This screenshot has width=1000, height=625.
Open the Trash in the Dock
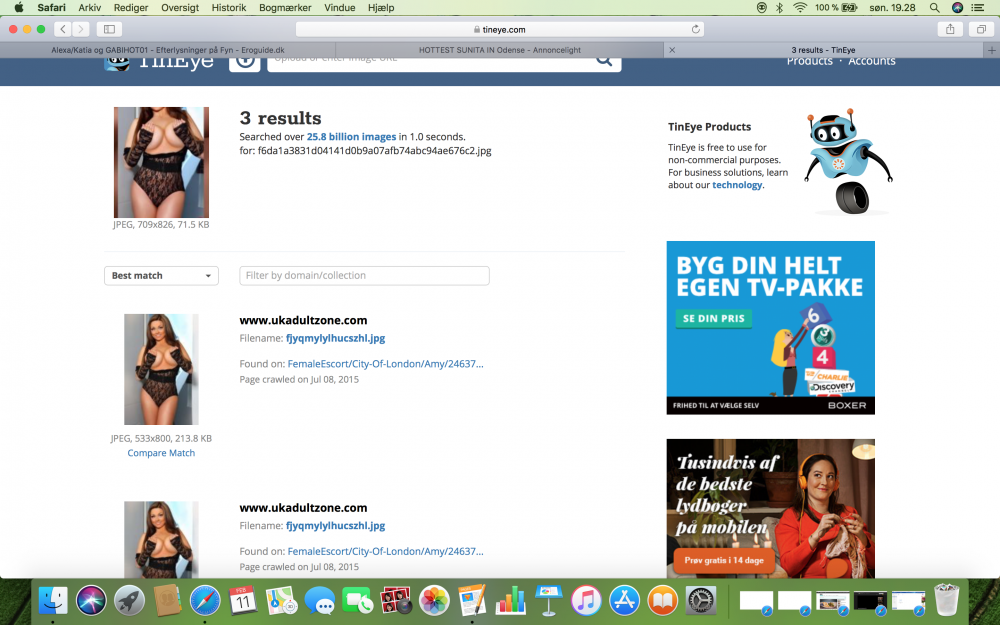pyautogui.click(x=946, y=599)
